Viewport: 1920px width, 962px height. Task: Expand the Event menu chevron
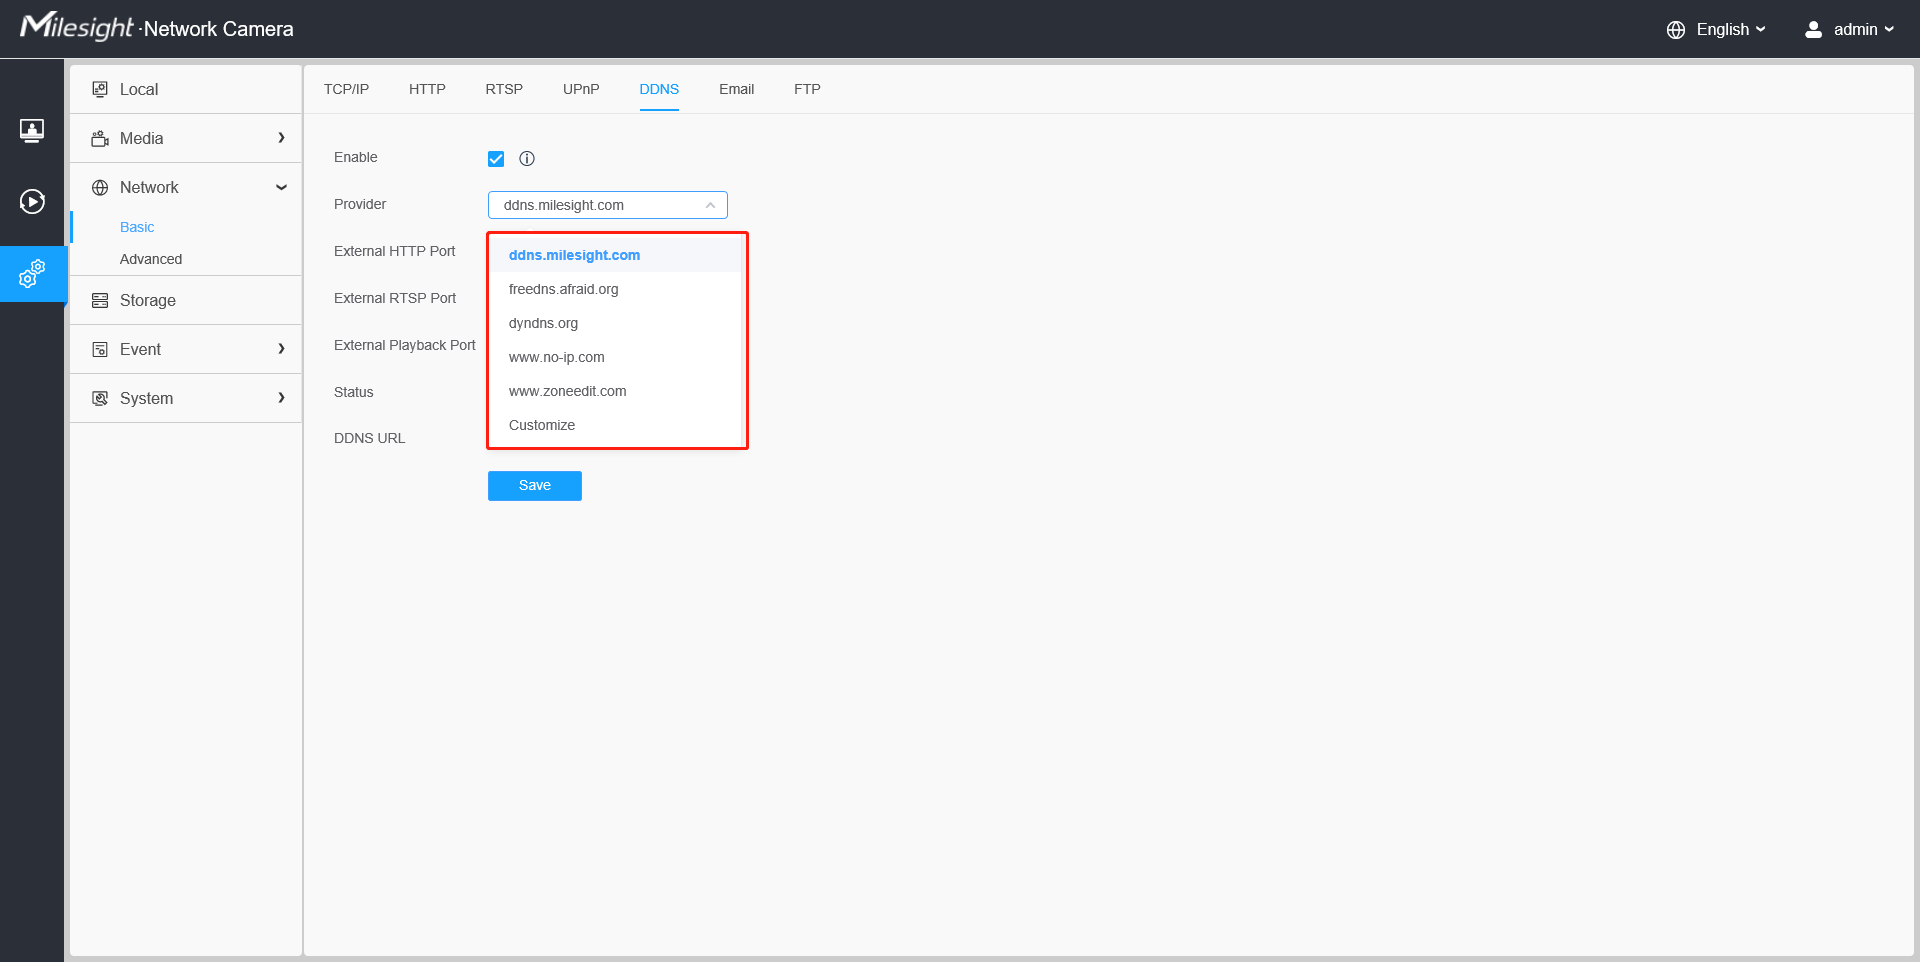click(281, 349)
